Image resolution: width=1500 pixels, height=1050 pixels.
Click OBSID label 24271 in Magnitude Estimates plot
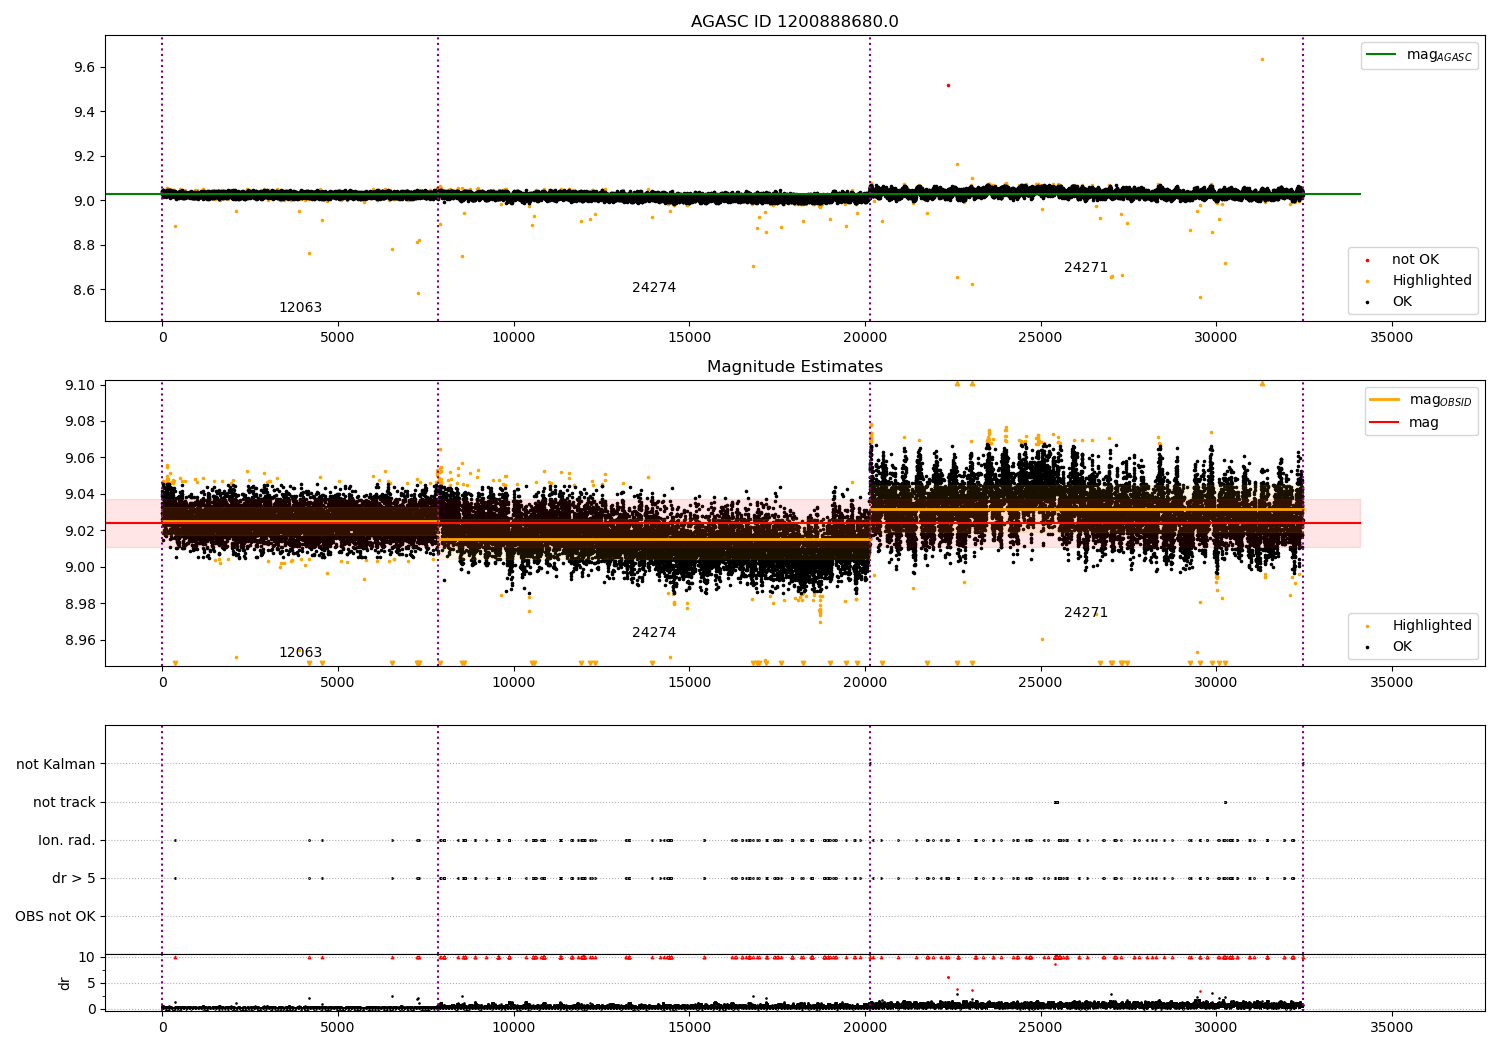[x=1086, y=613]
